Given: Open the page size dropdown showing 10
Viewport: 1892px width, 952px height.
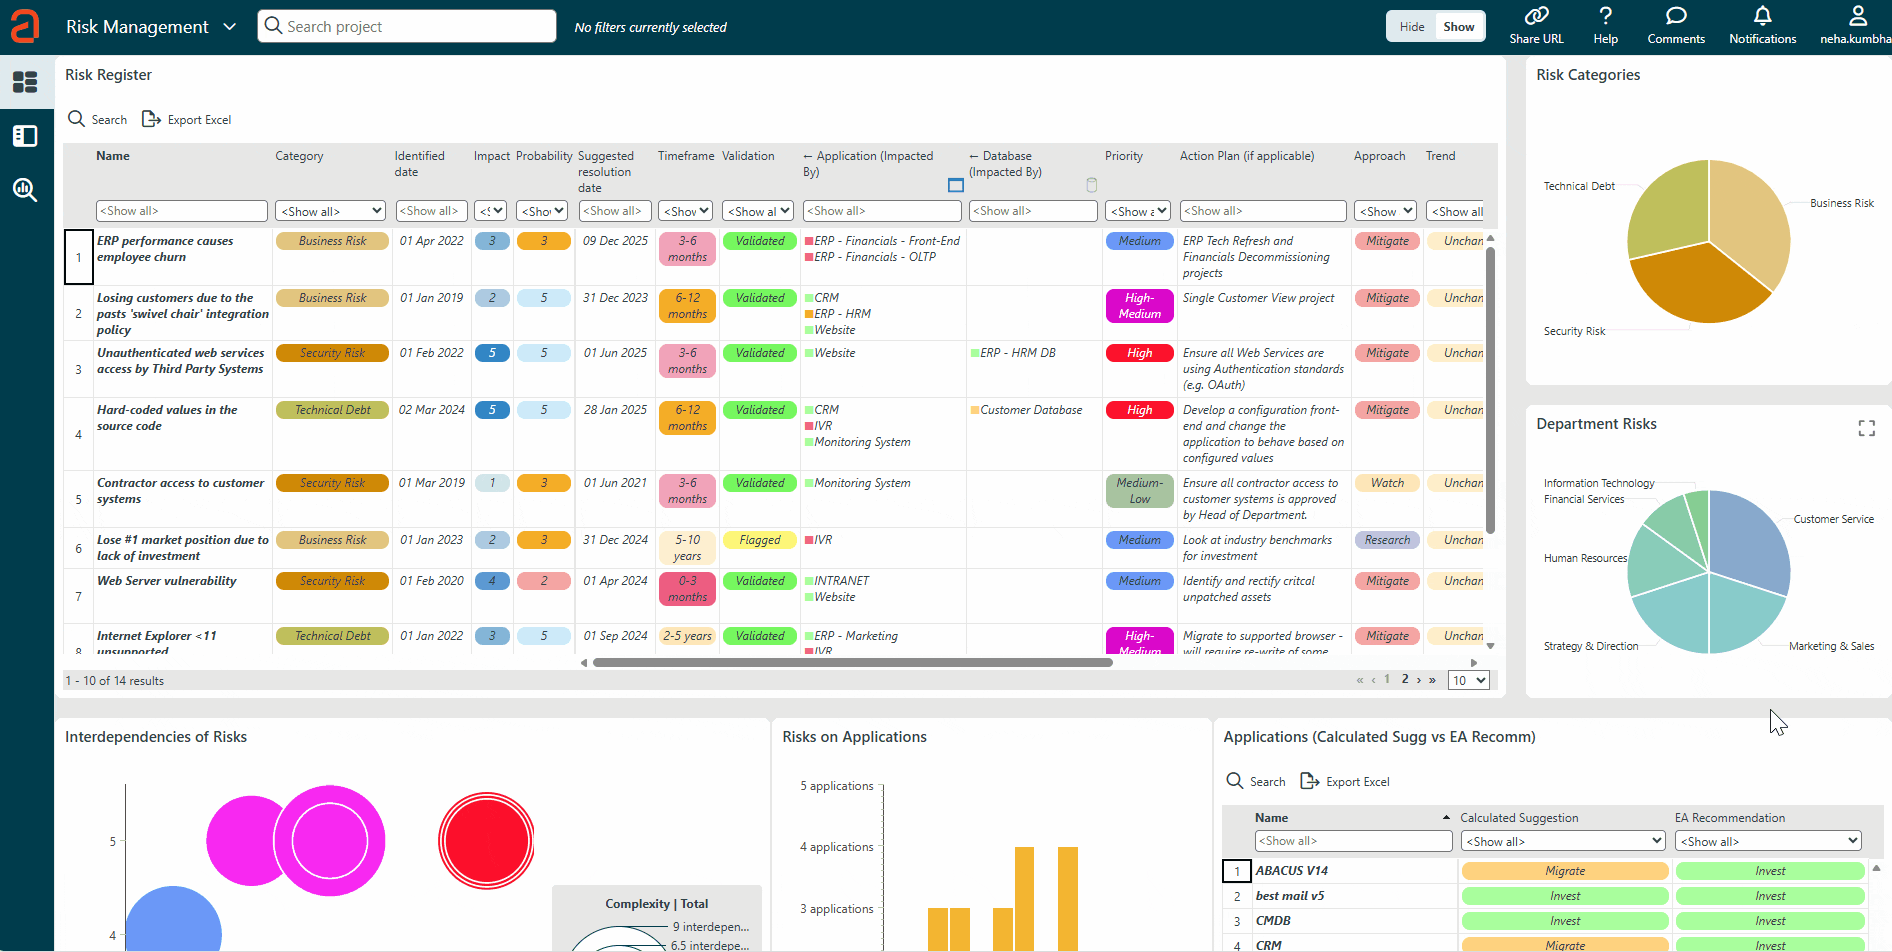Looking at the screenshot, I should pos(1469,681).
